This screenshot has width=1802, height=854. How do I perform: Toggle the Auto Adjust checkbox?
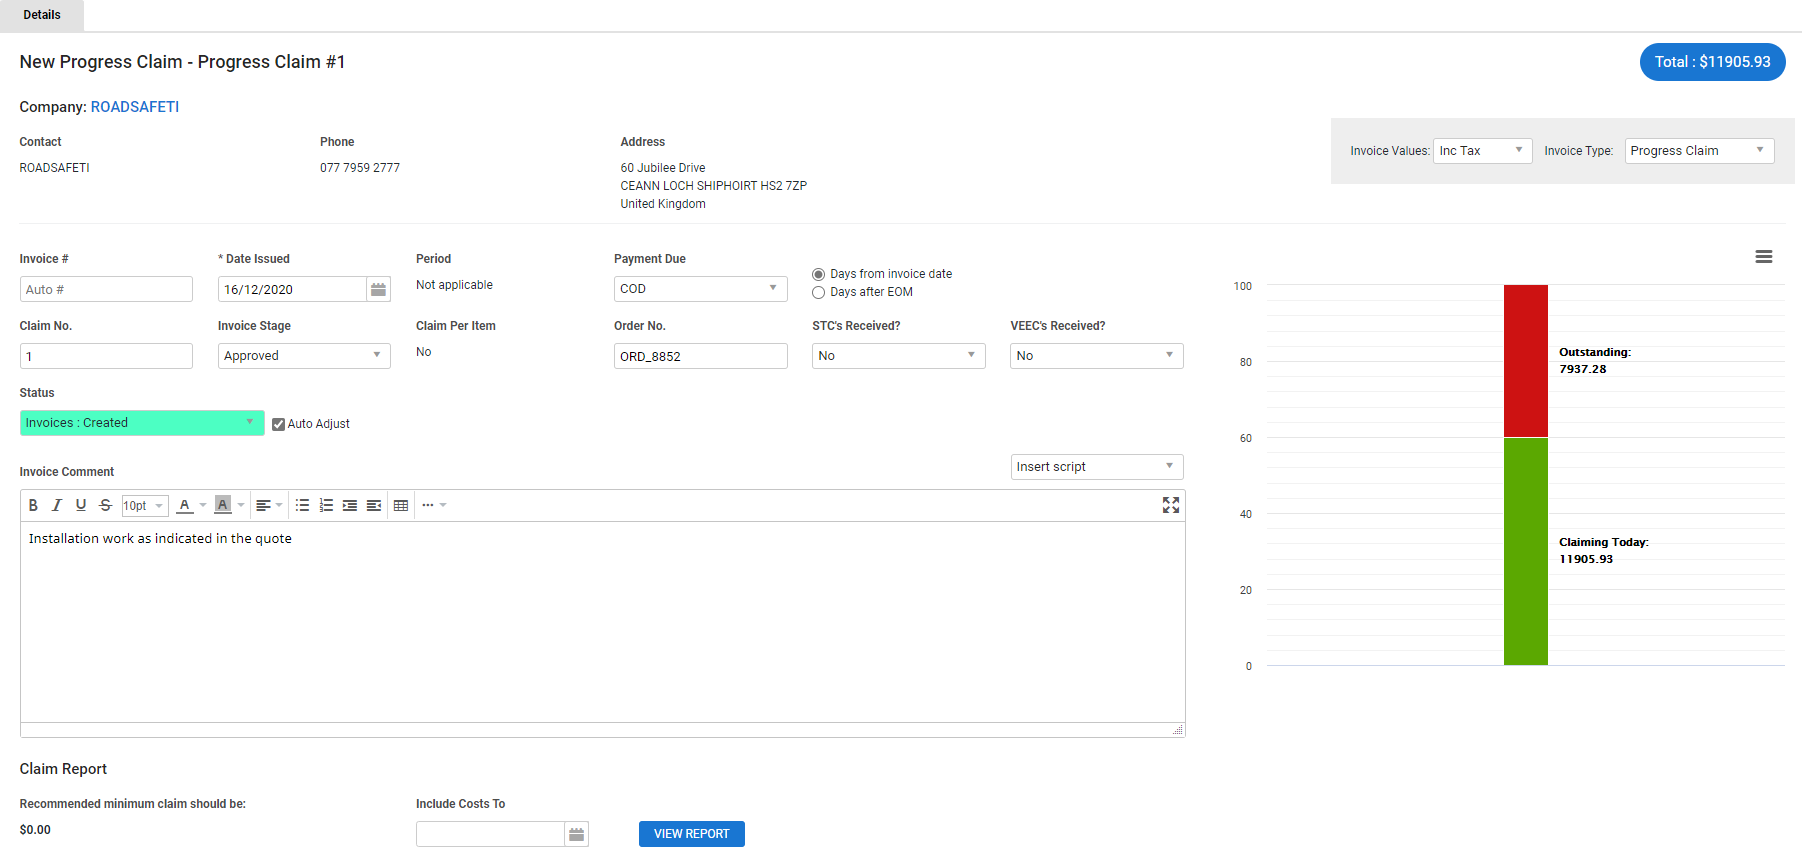click(x=279, y=424)
